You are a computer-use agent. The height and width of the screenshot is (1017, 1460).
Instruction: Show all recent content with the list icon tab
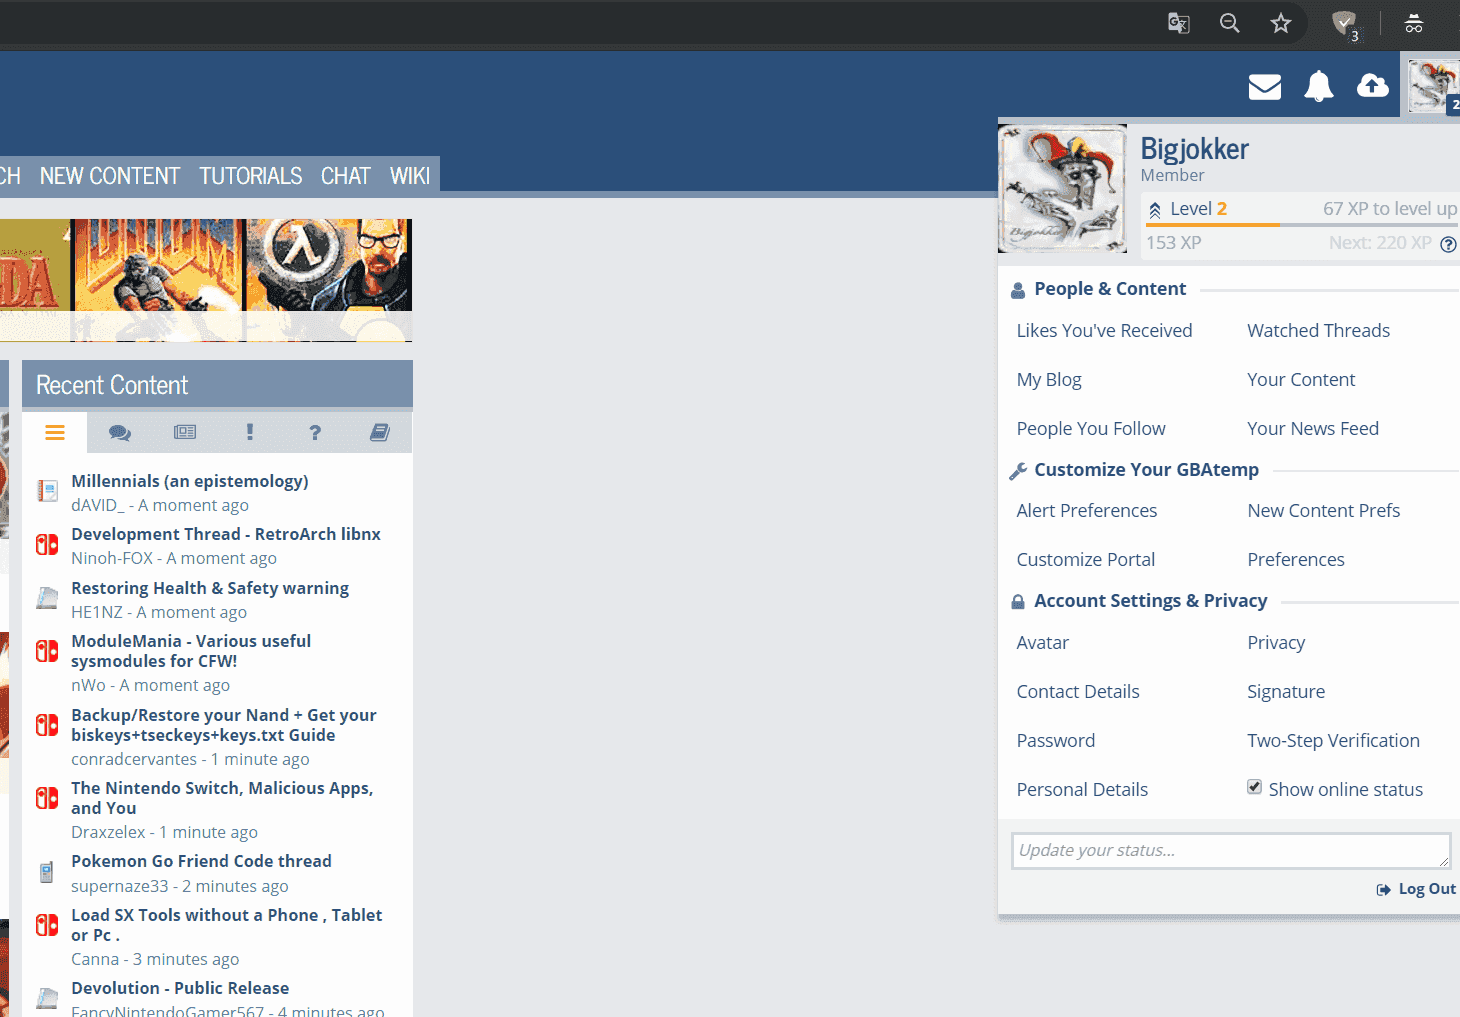click(x=55, y=432)
